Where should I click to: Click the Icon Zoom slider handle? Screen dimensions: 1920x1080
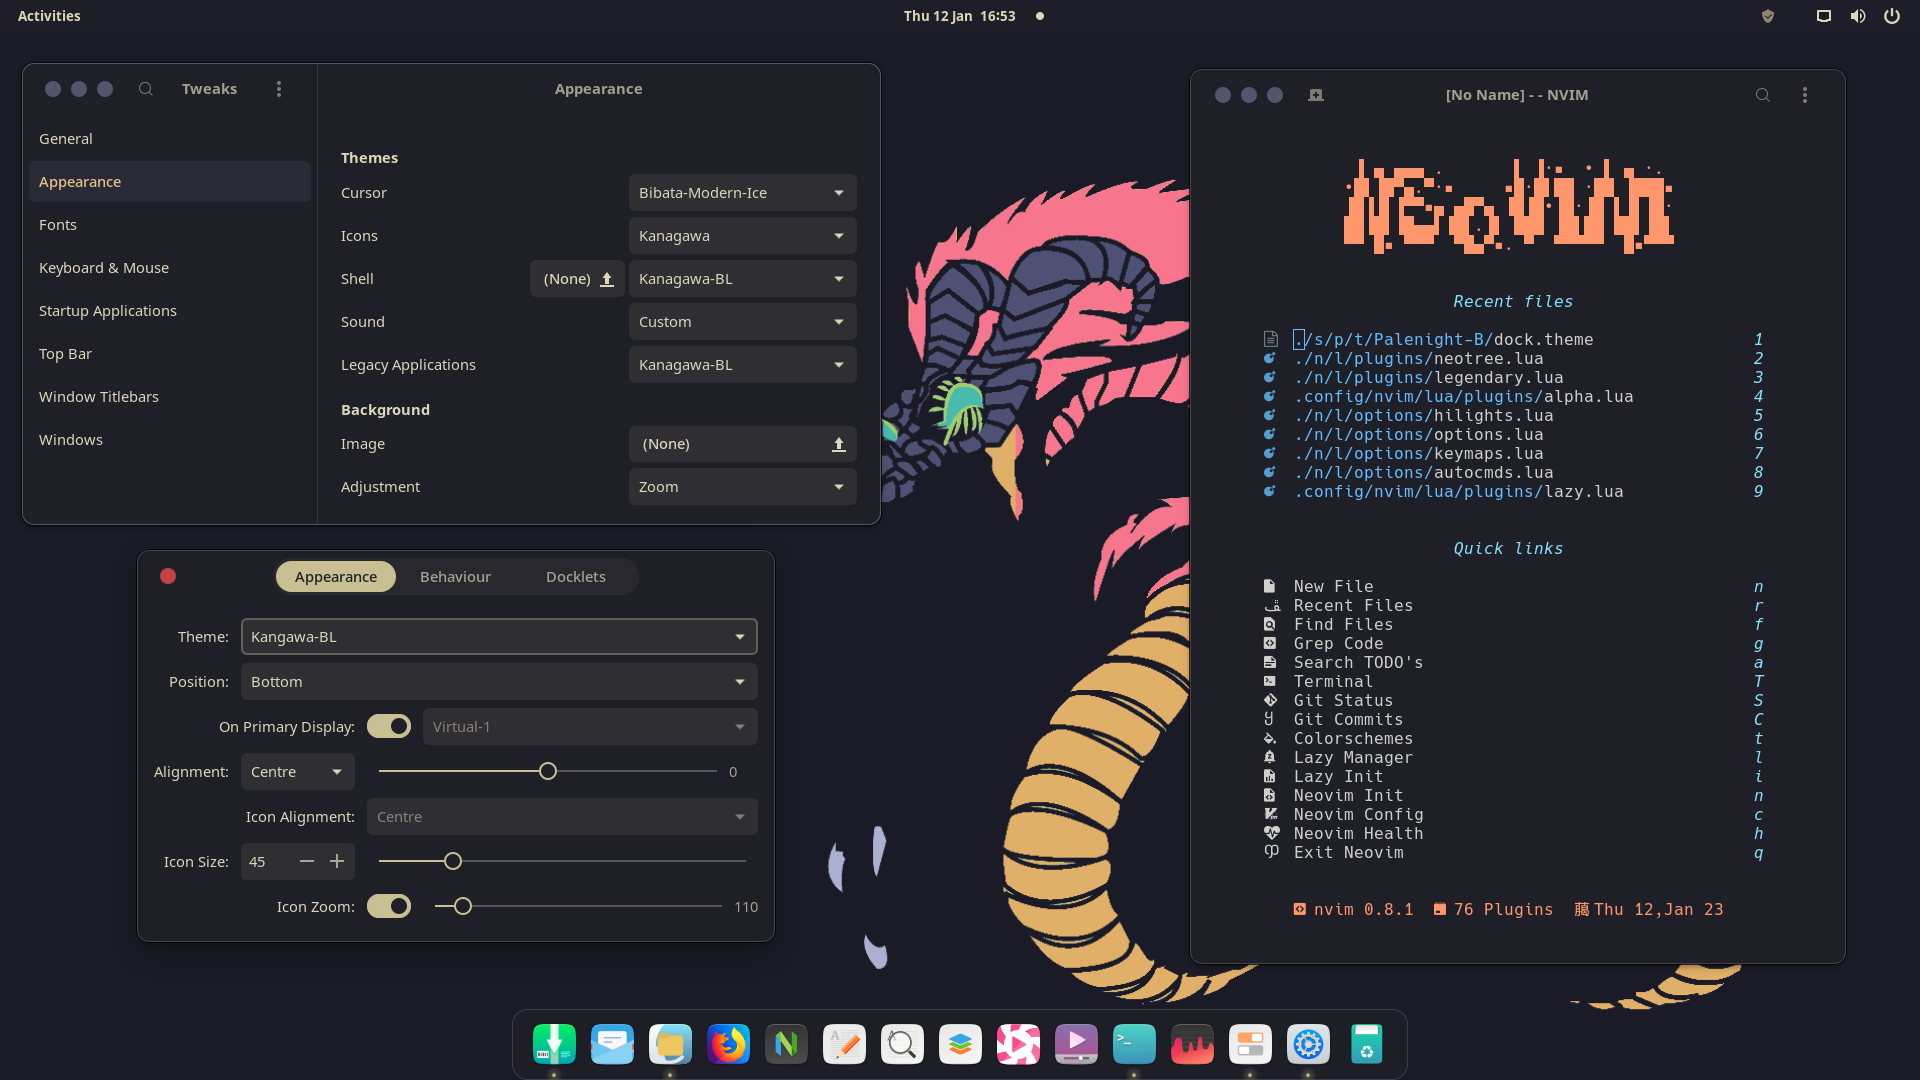(x=463, y=906)
